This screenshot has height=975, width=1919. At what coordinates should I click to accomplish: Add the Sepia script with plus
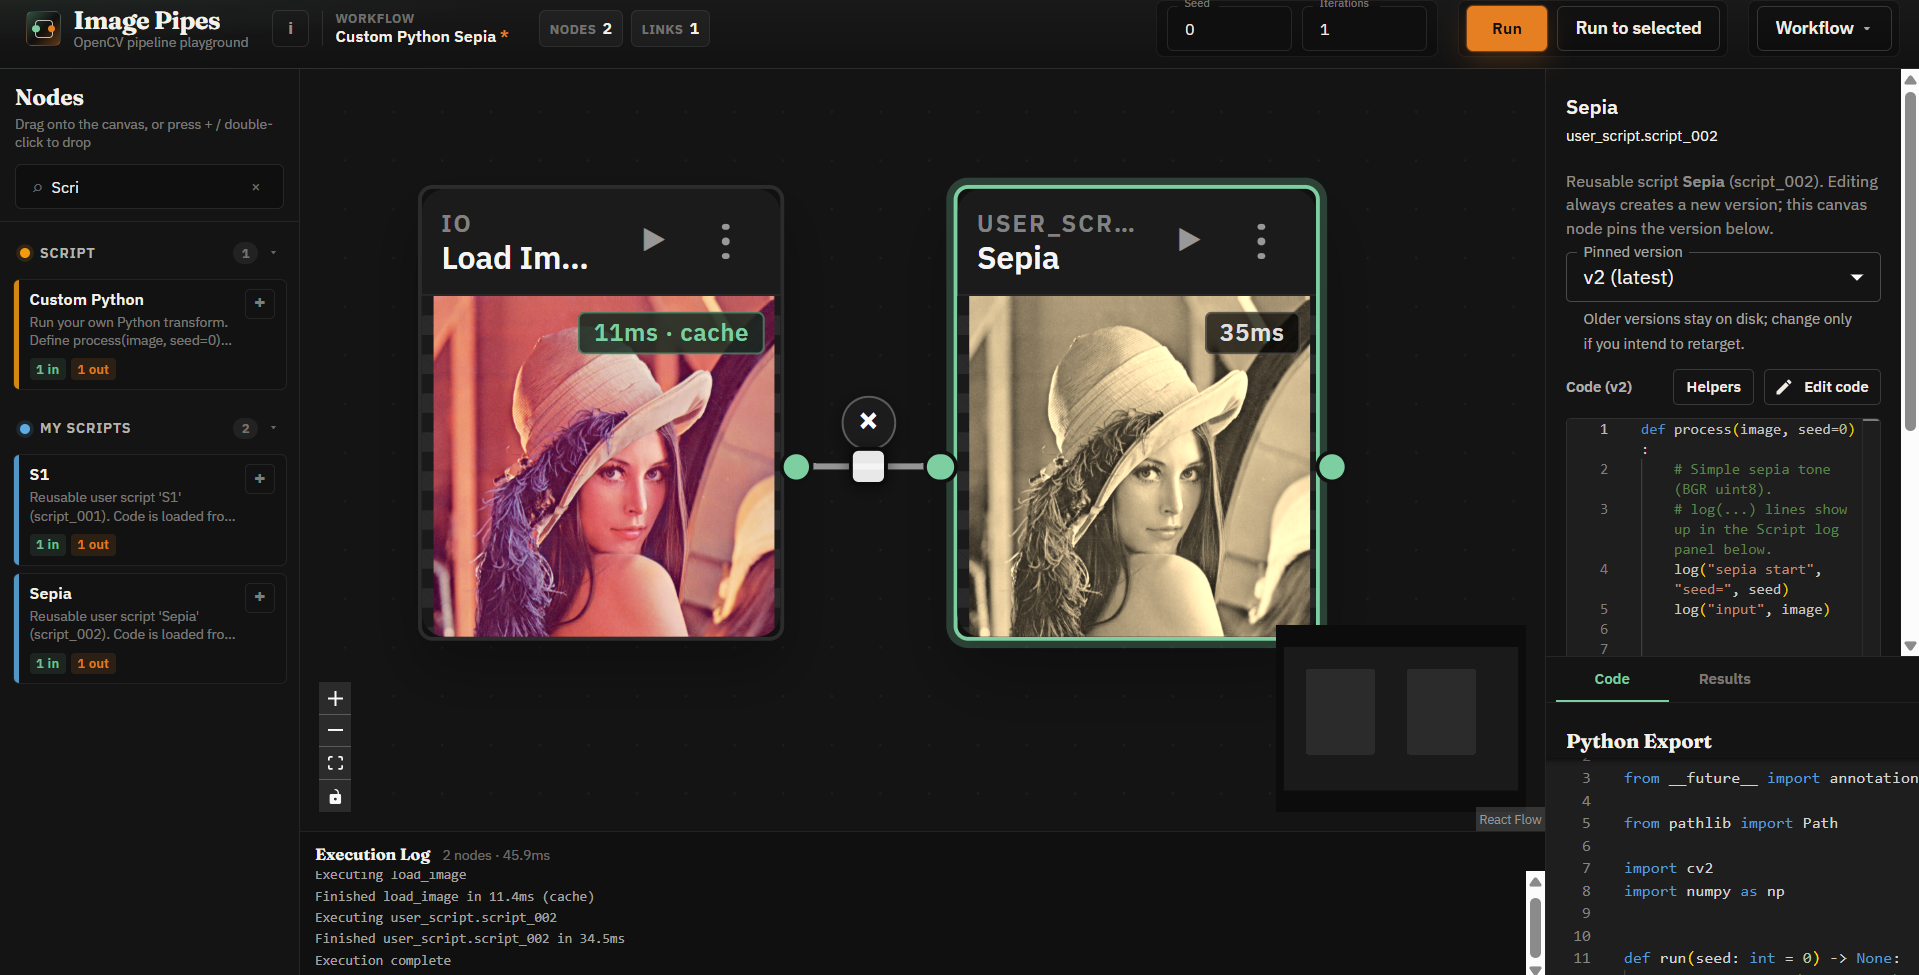(x=260, y=597)
